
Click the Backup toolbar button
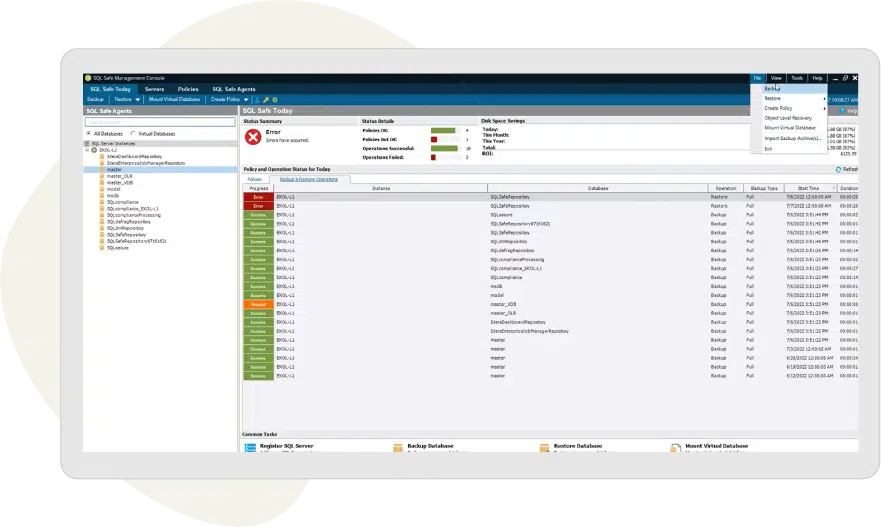[x=96, y=99]
